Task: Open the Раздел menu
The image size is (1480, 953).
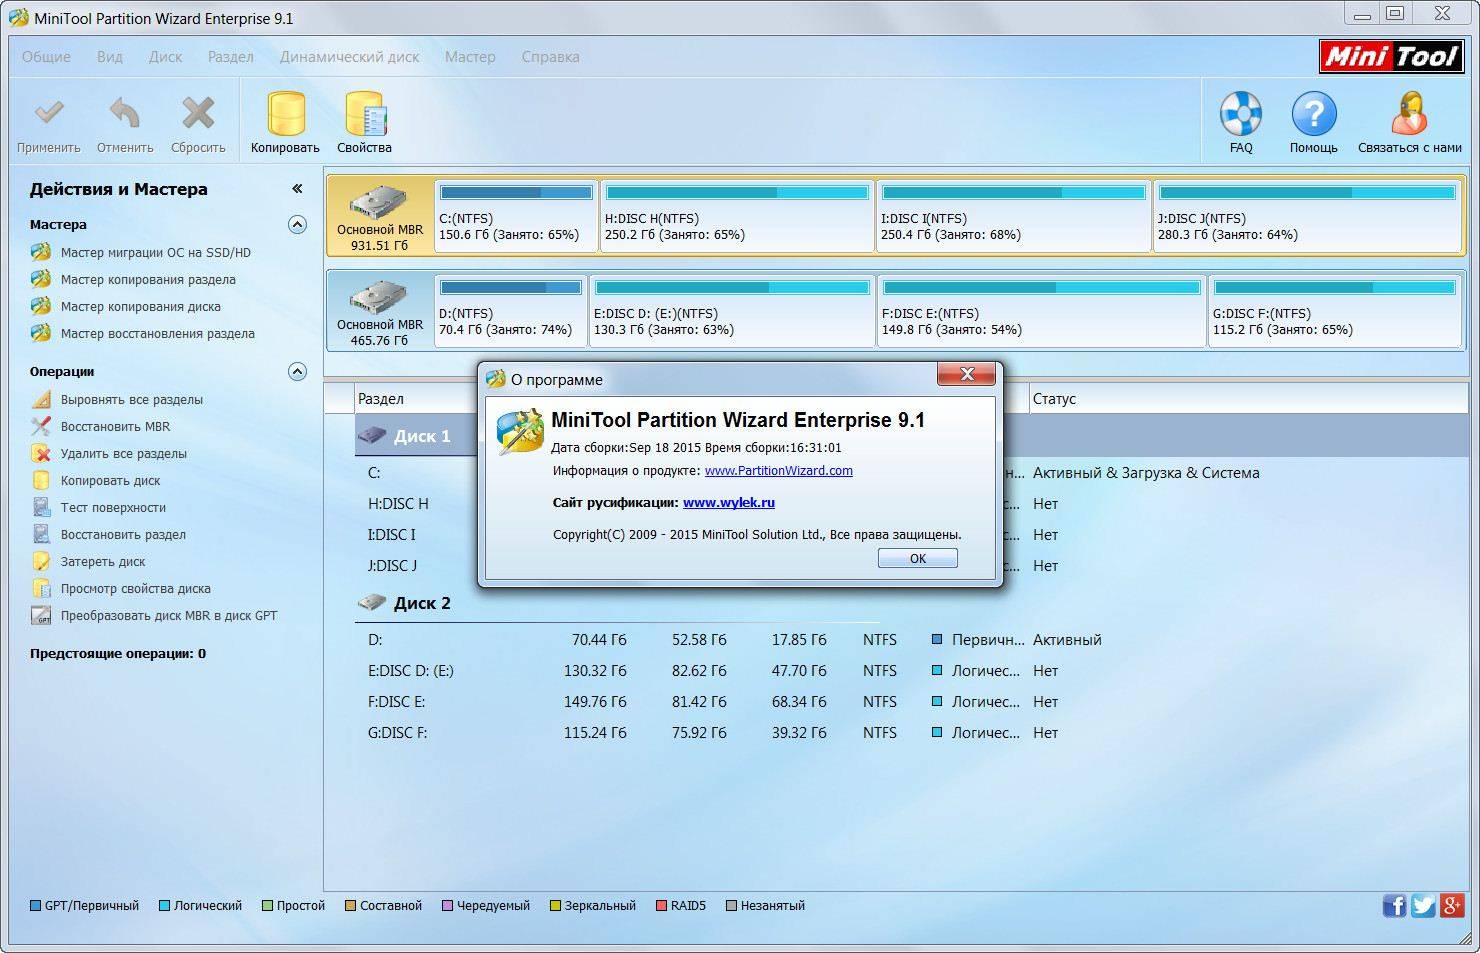Action: [230, 57]
